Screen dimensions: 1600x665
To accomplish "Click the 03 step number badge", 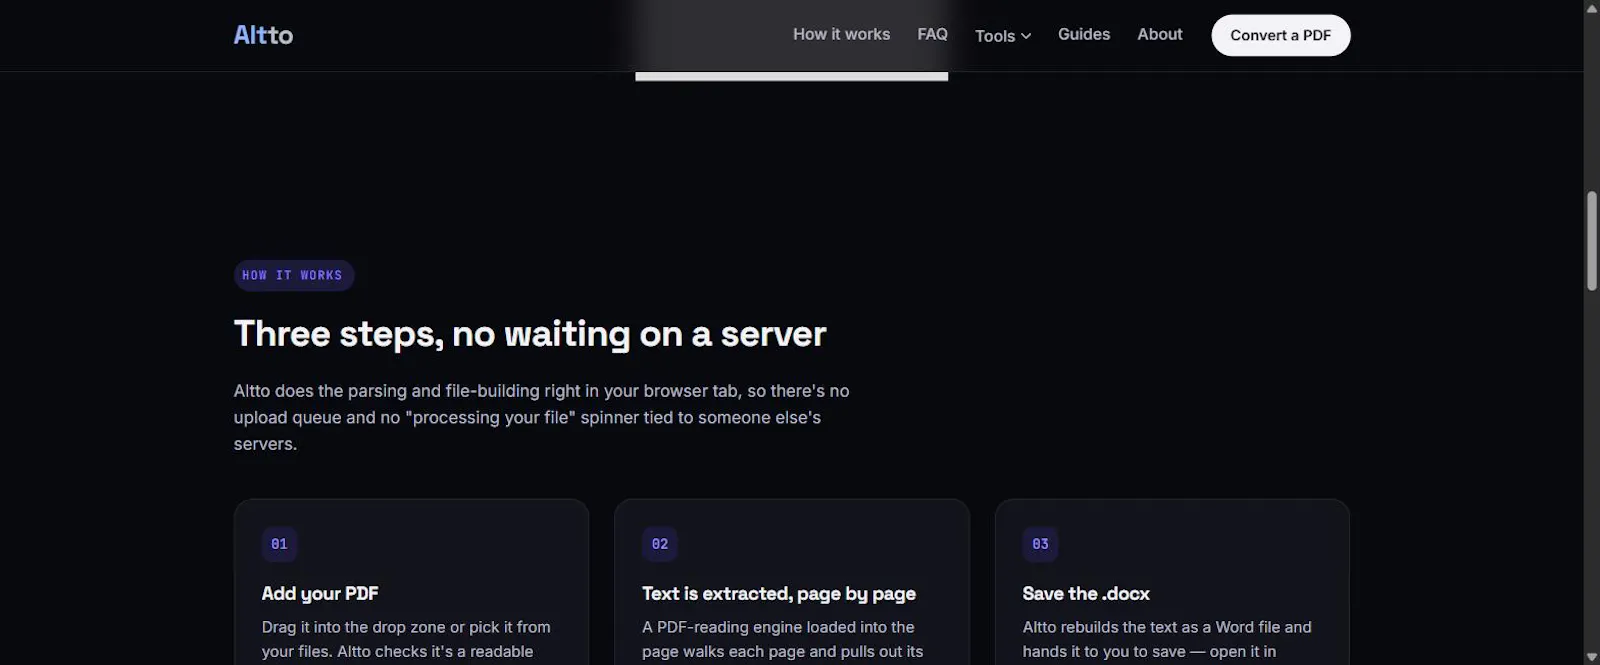I will tap(1040, 544).
